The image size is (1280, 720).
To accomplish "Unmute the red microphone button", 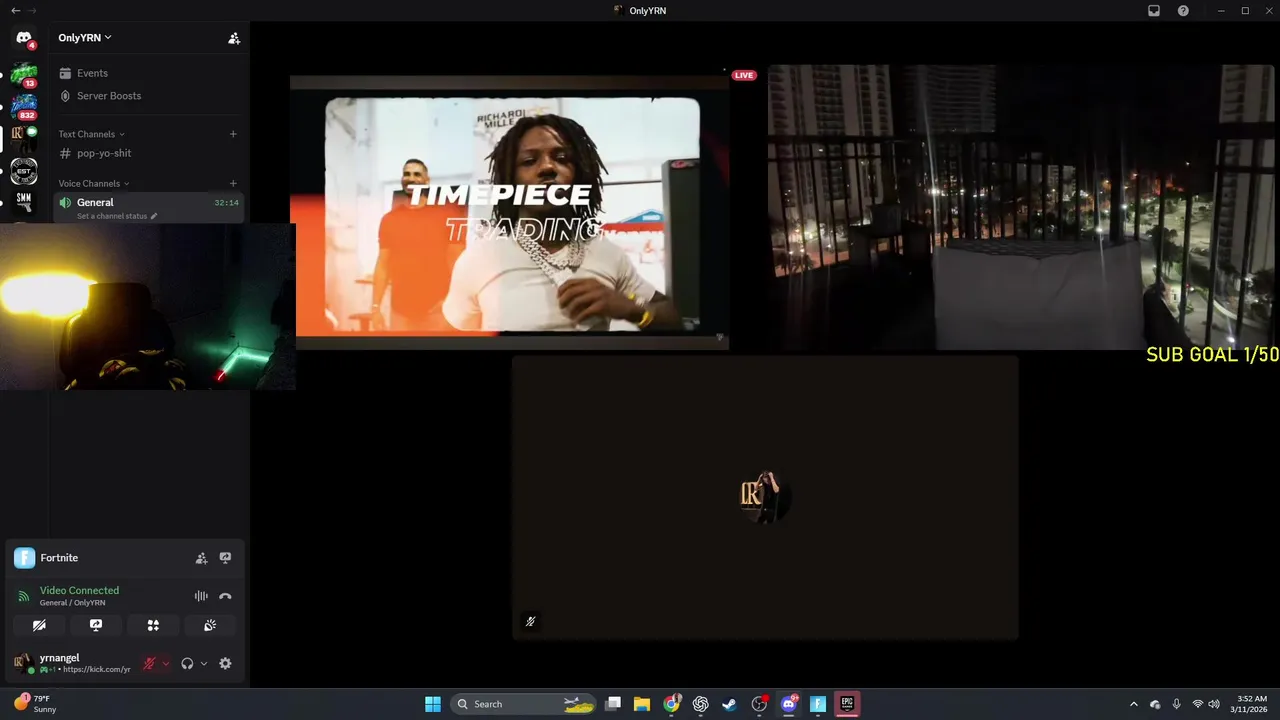I will pyautogui.click(x=150, y=663).
